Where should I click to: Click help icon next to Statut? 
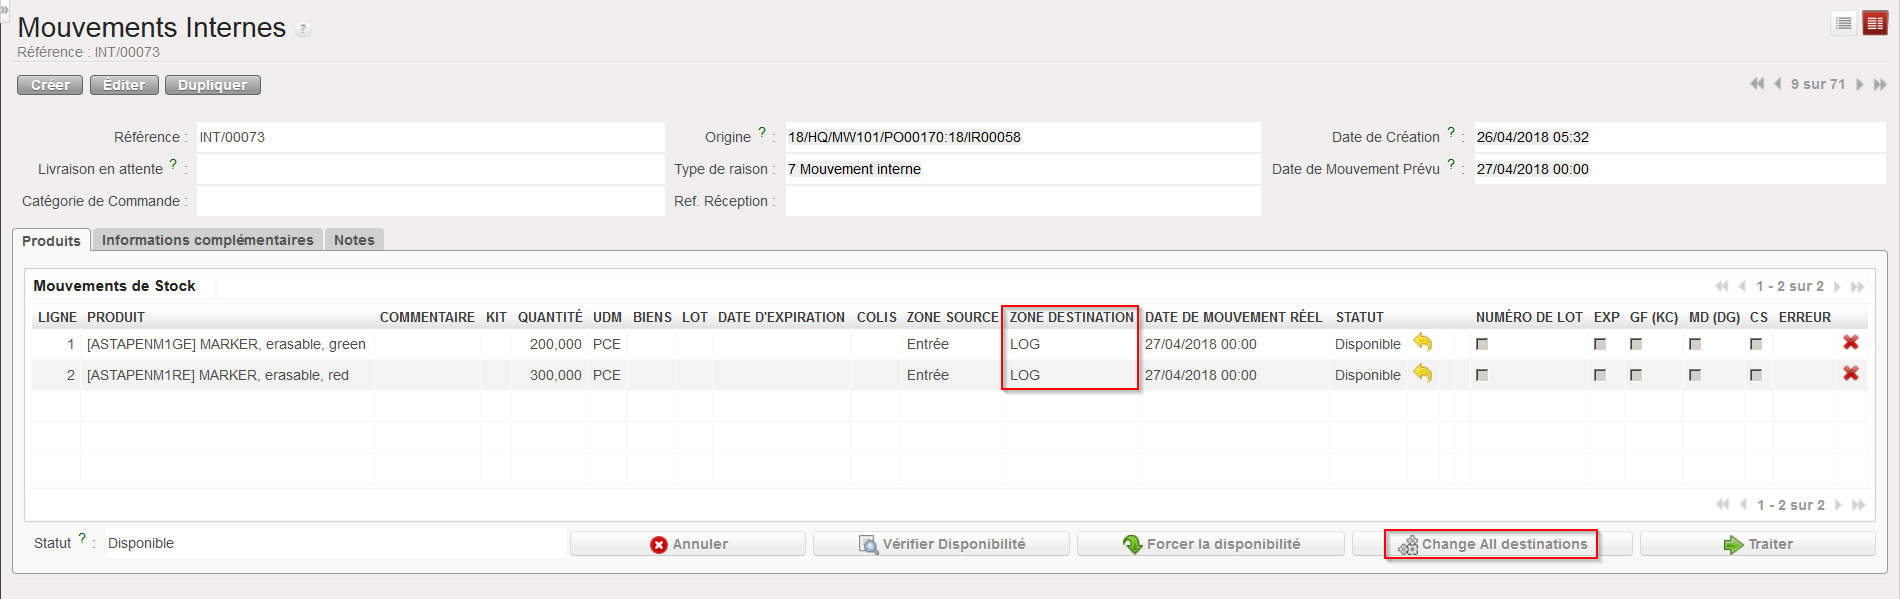point(82,538)
